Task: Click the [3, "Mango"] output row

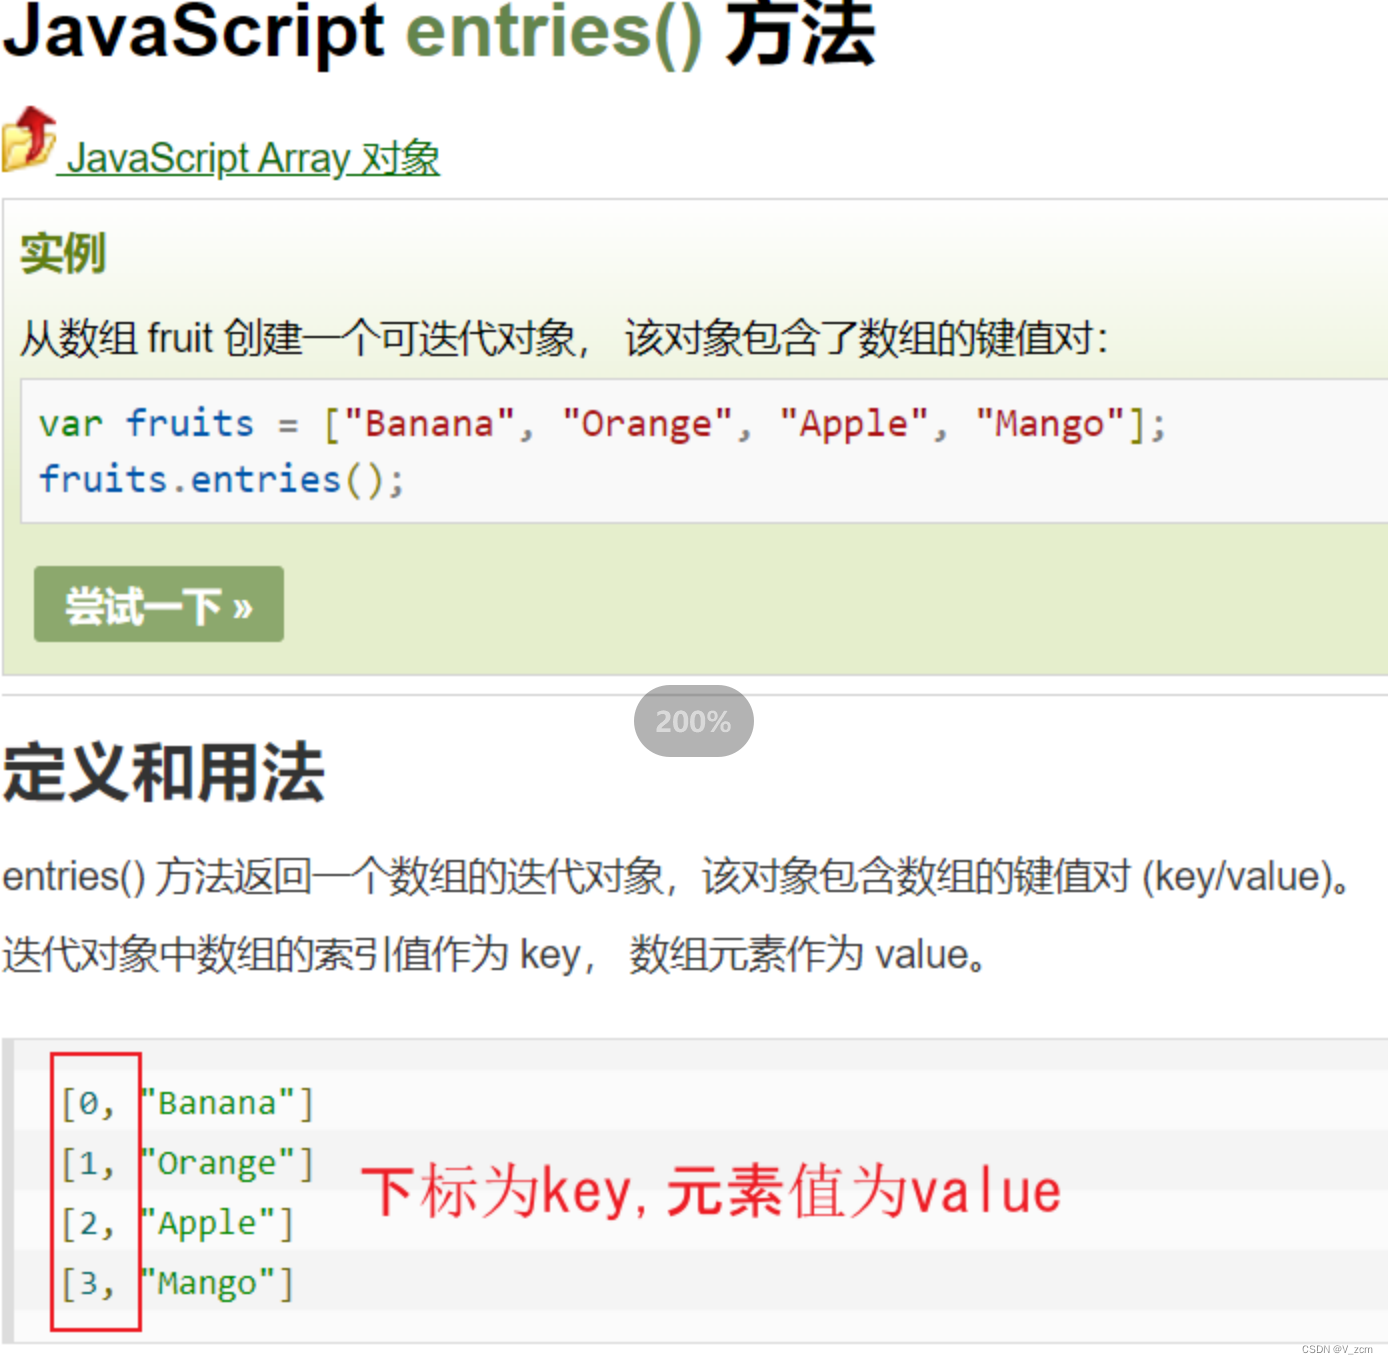Action: point(175,1282)
